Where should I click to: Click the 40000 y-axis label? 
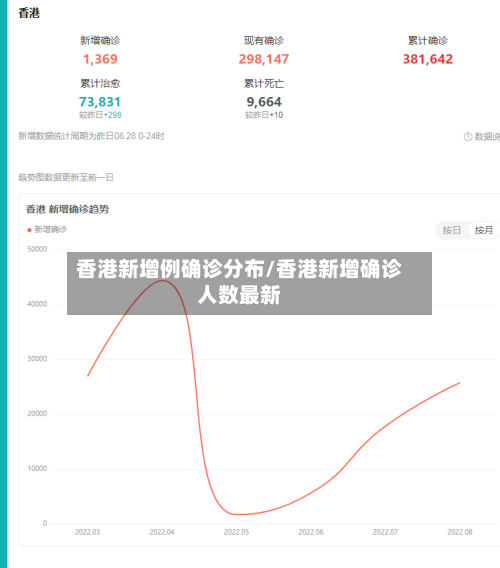tap(37, 304)
